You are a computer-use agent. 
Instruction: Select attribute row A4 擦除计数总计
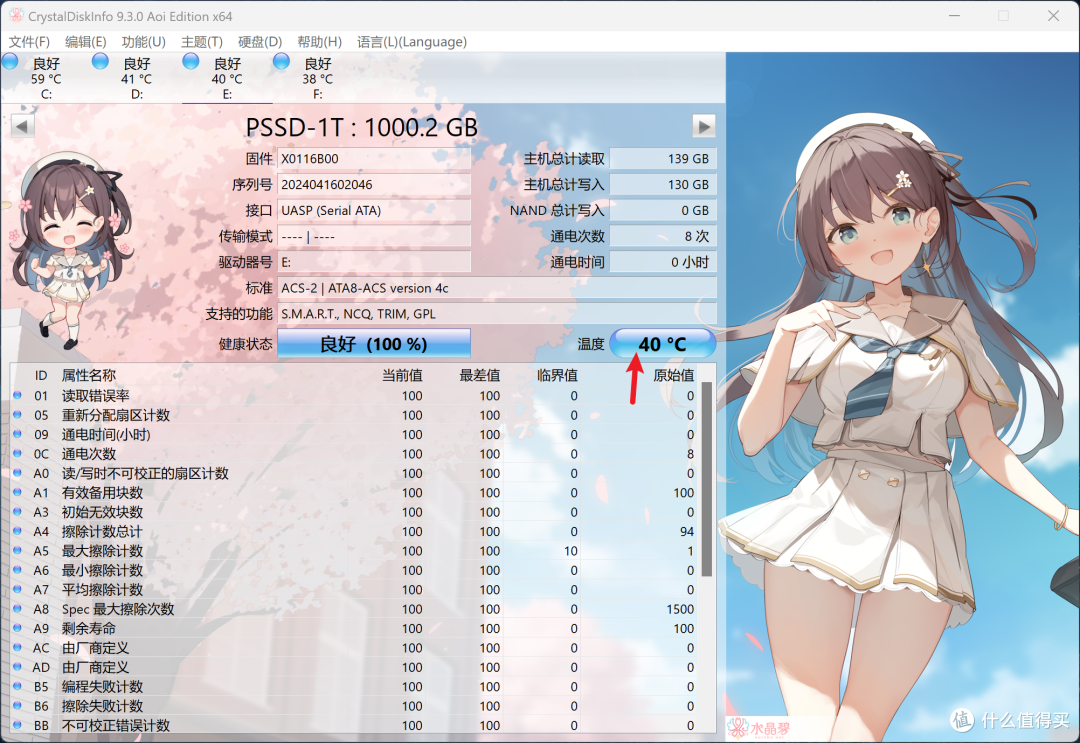click(355, 532)
